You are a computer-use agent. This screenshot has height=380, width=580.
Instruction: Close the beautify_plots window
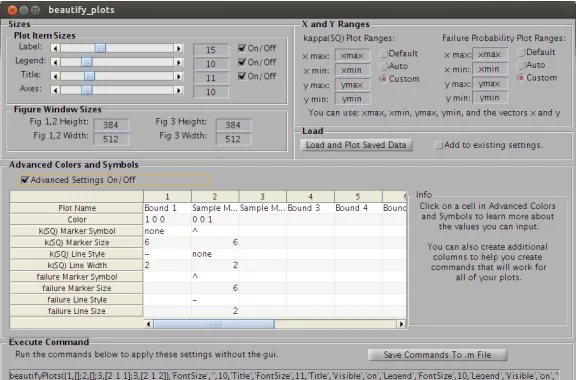point(12,10)
